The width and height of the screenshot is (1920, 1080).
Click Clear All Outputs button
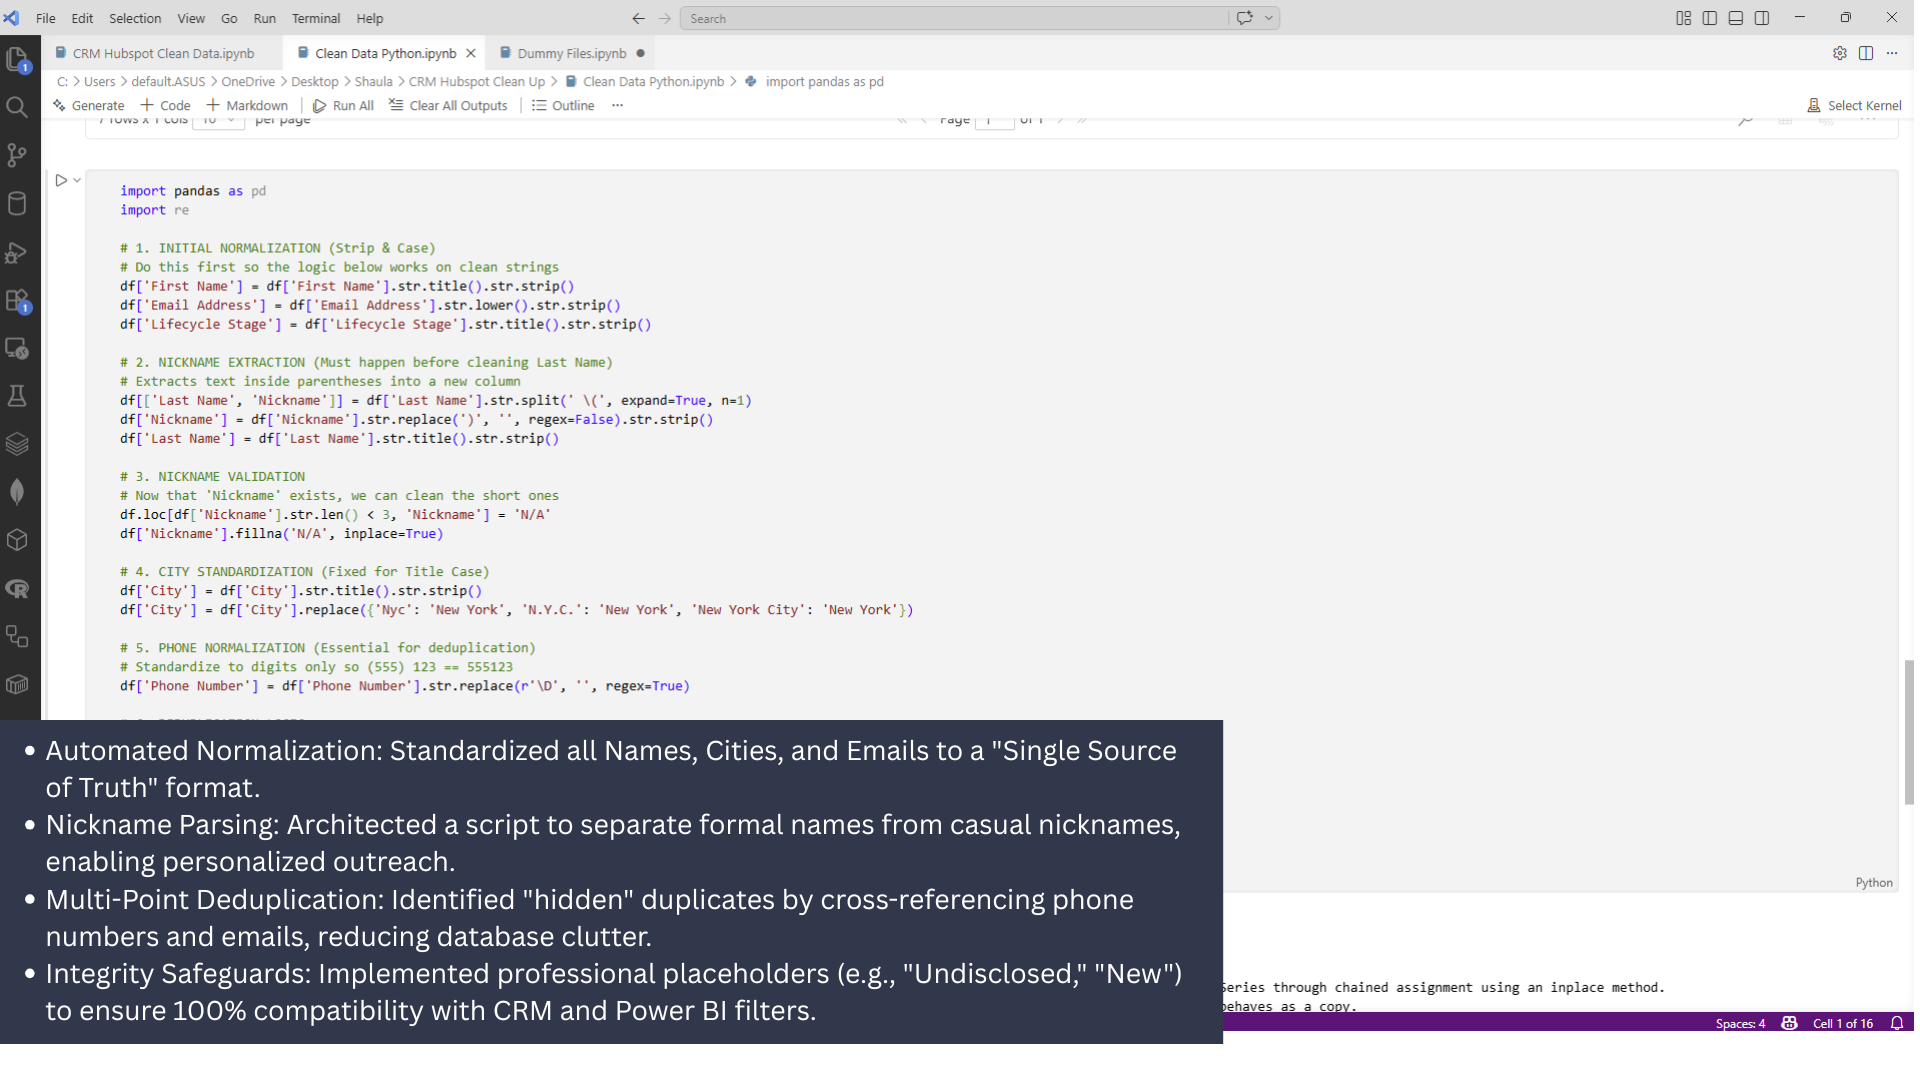pyautogui.click(x=448, y=105)
